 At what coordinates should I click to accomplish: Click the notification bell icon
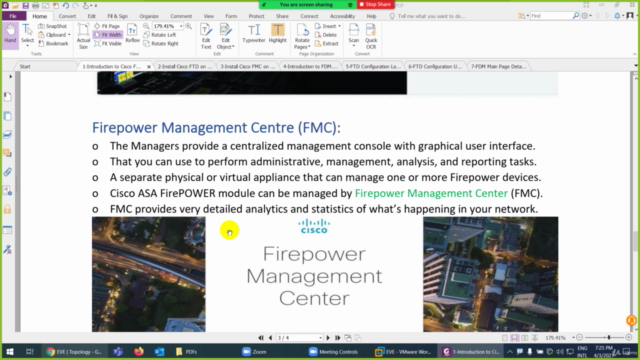click(x=617, y=16)
